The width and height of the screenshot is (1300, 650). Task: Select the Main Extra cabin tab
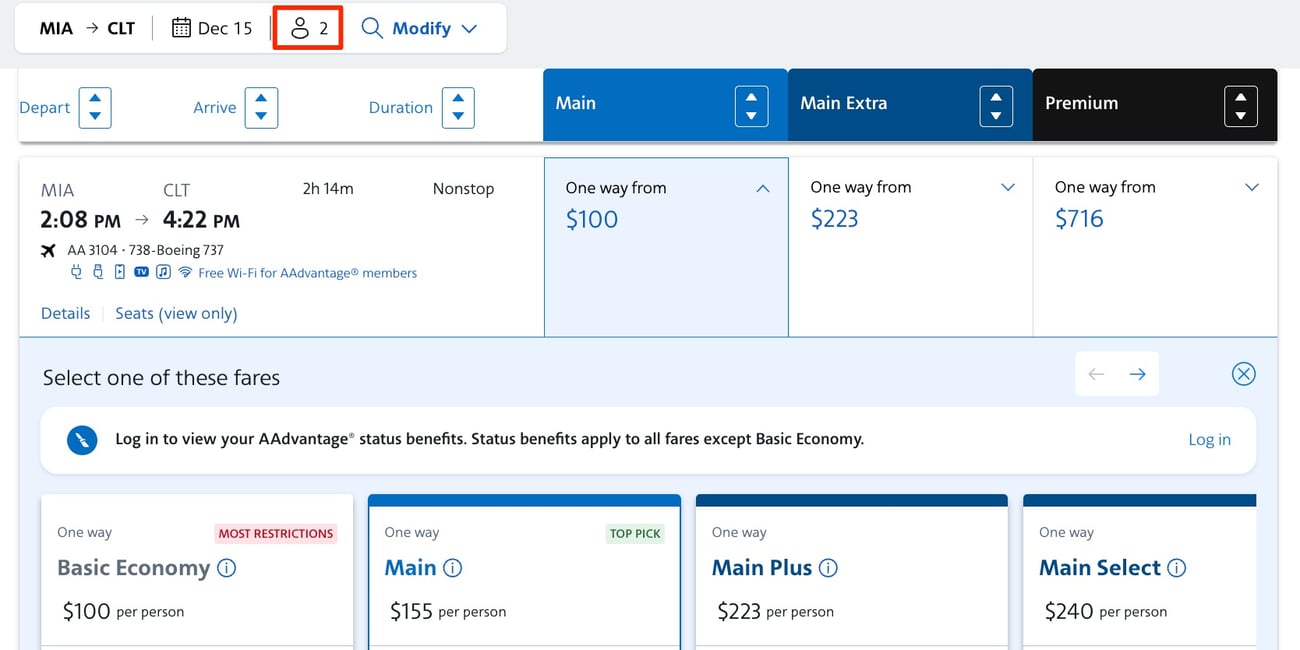pos(910,105)
